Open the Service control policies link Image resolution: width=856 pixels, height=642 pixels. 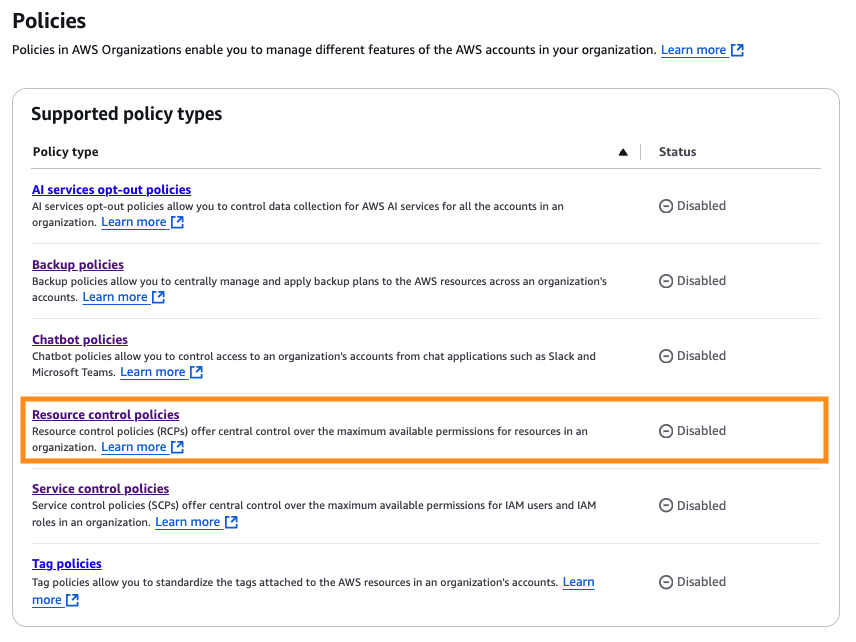[x=100, y=489]
